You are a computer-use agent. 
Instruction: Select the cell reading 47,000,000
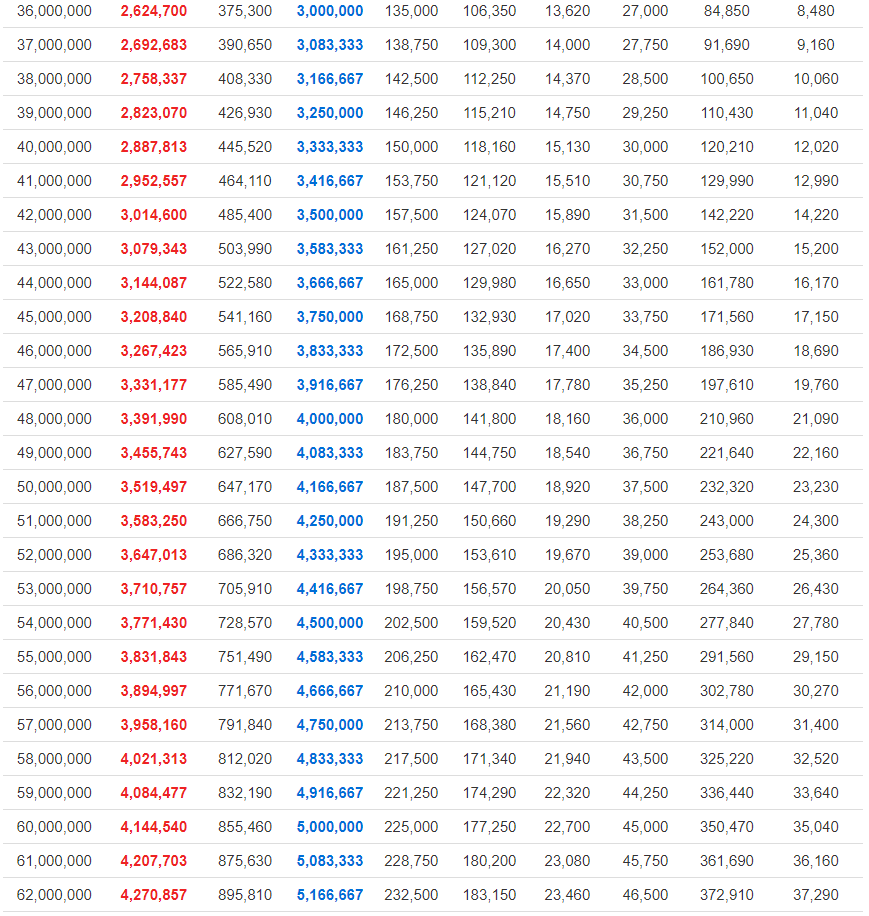54,385
